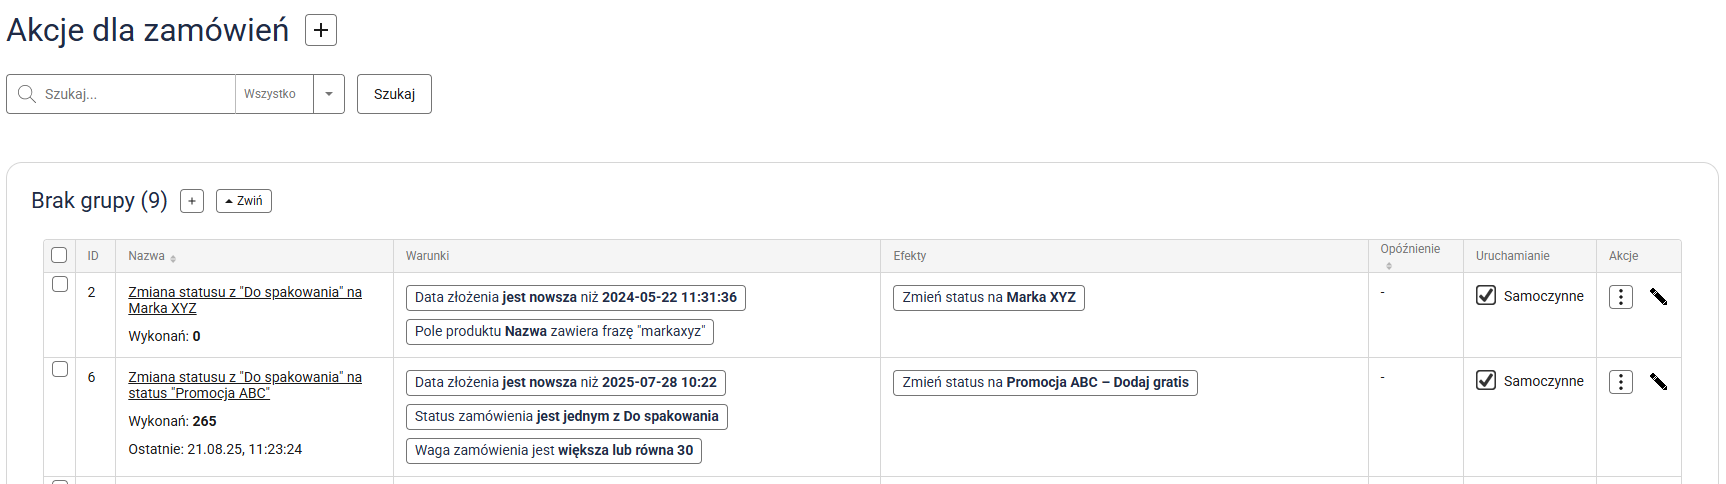The width and height of the screenshot is (1726, 484).
Task: Click pencil edit icon for action ID 6
Action: pos(1658,382)
